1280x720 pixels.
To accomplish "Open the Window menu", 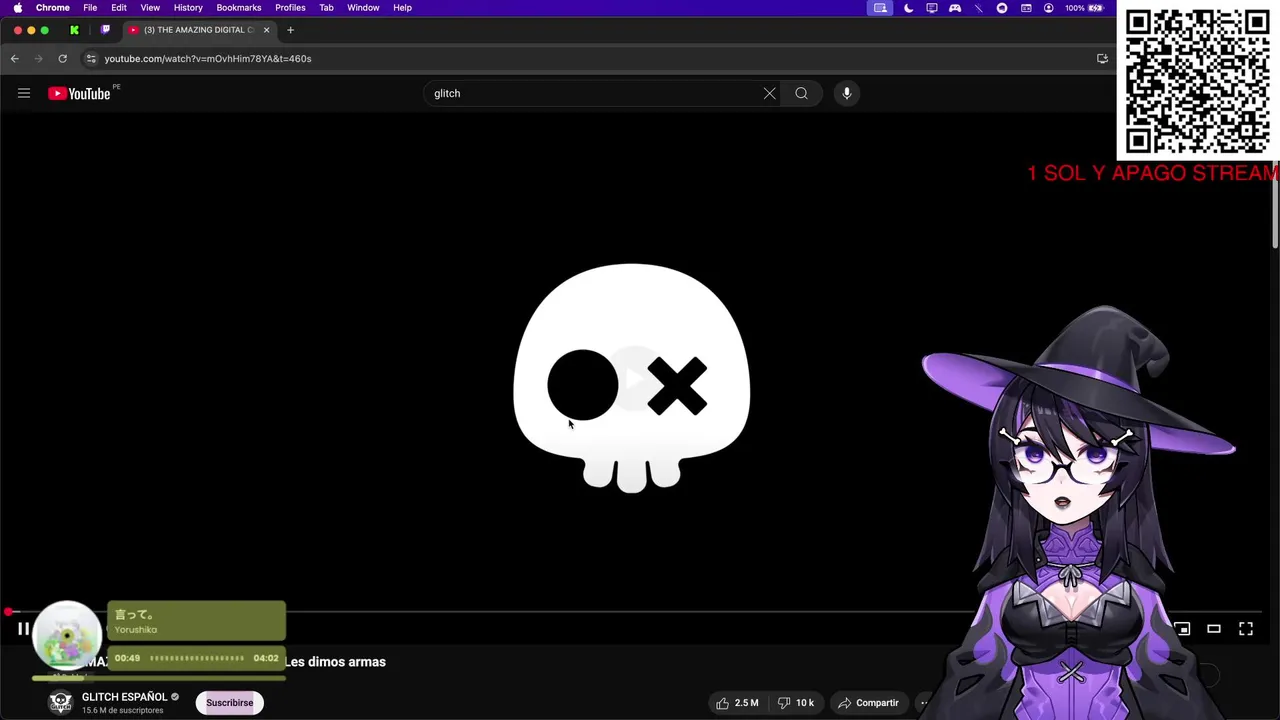I will pos(363,8).
